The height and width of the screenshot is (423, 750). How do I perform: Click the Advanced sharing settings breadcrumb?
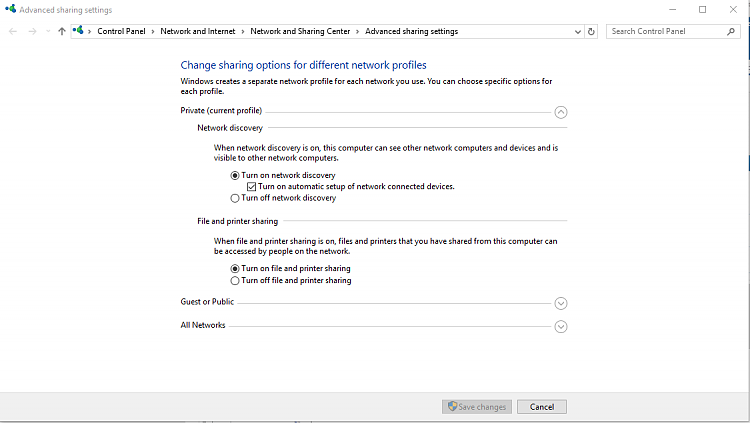pos(411,31)
